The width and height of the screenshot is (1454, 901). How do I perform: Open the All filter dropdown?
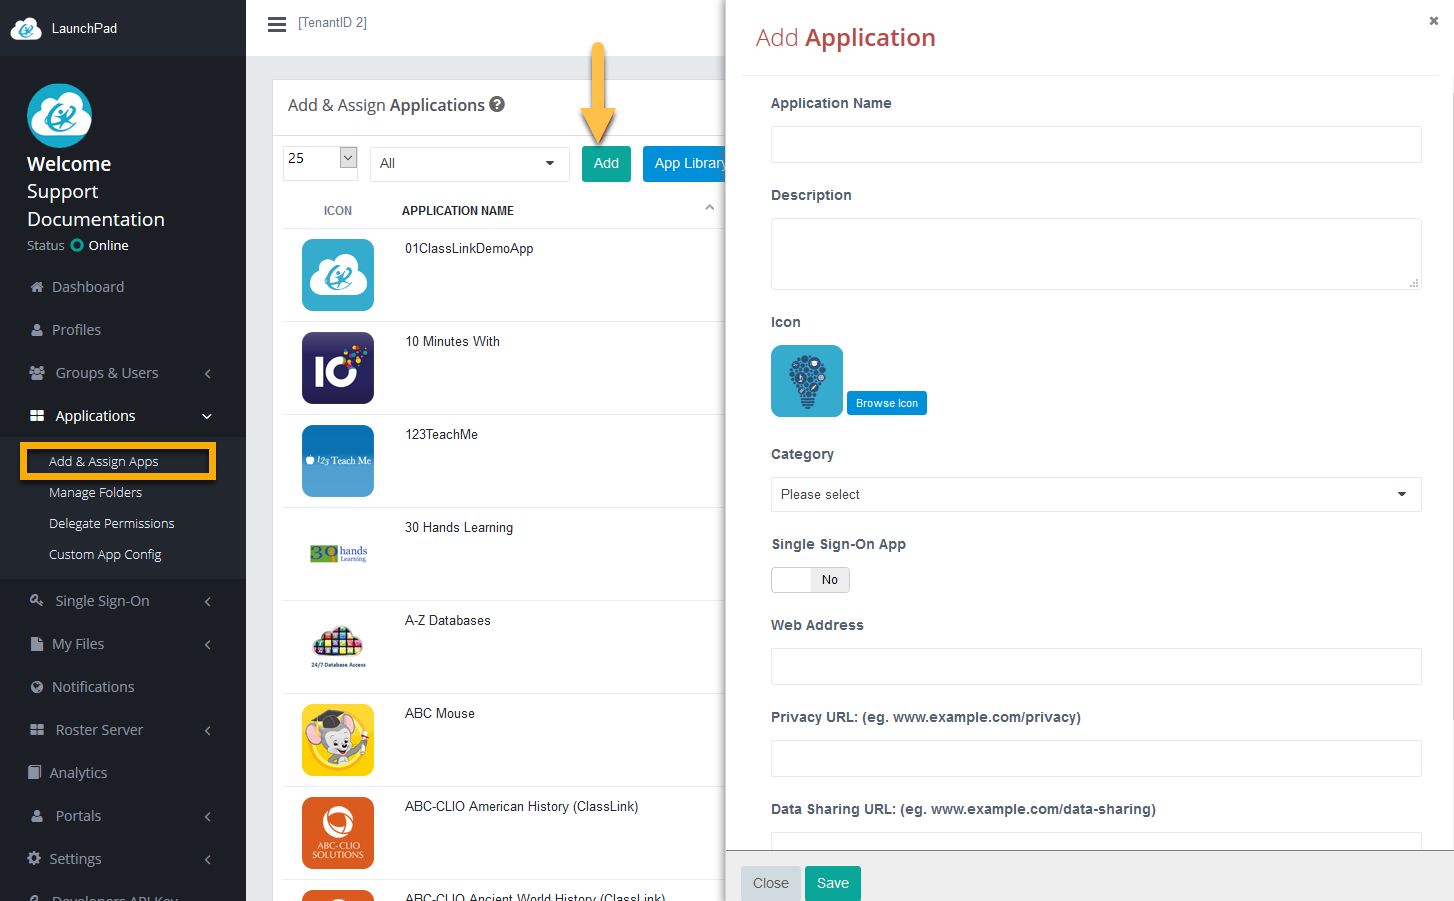(469, 164)
